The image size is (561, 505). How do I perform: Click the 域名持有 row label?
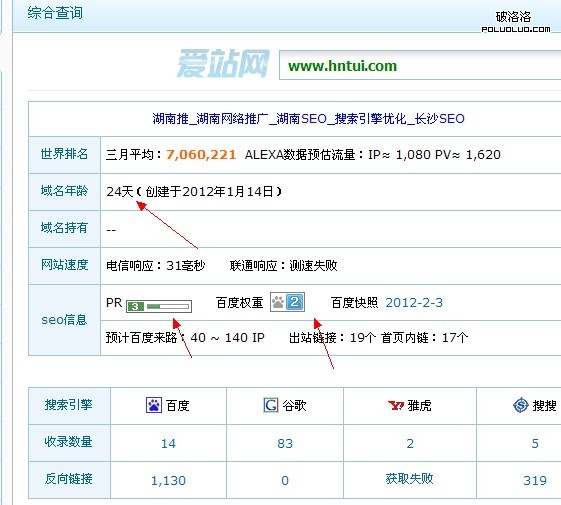[x=64, y=228]
